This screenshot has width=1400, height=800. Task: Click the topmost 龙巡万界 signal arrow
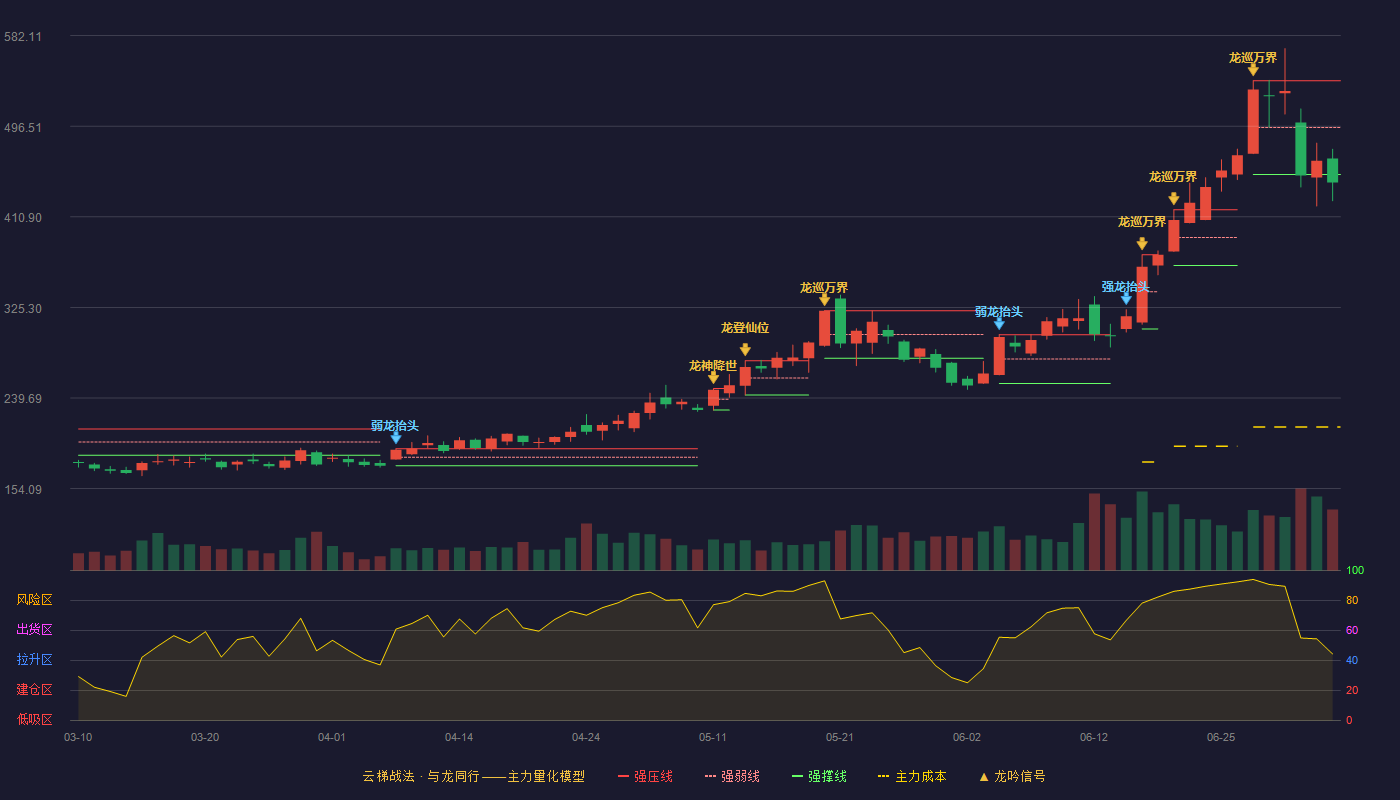1253,70
